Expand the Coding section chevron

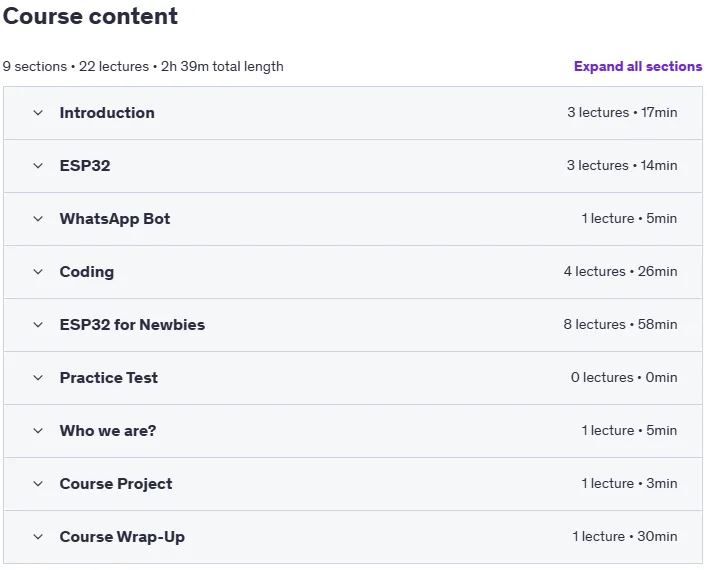38,272
